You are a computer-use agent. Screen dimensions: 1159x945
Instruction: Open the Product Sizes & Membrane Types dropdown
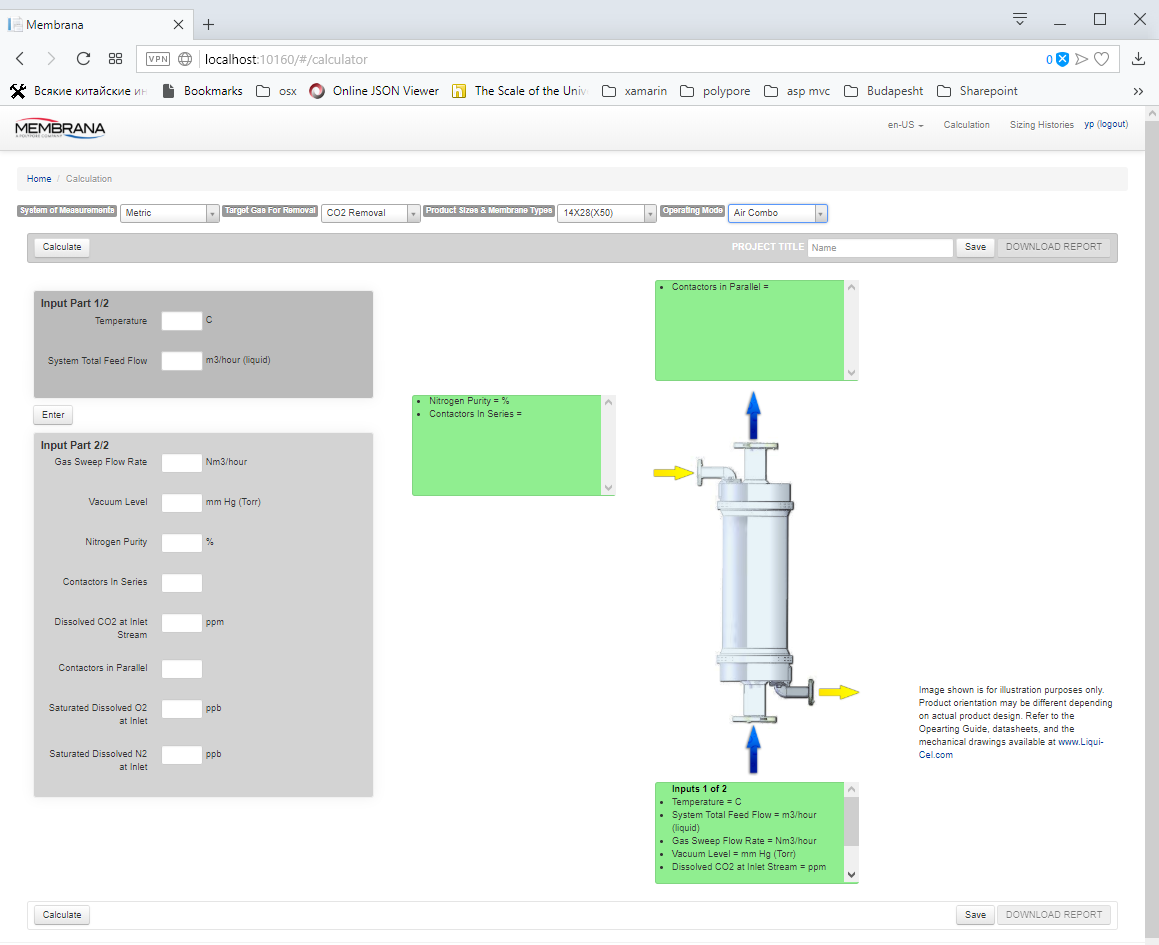[x=607, y=213]
